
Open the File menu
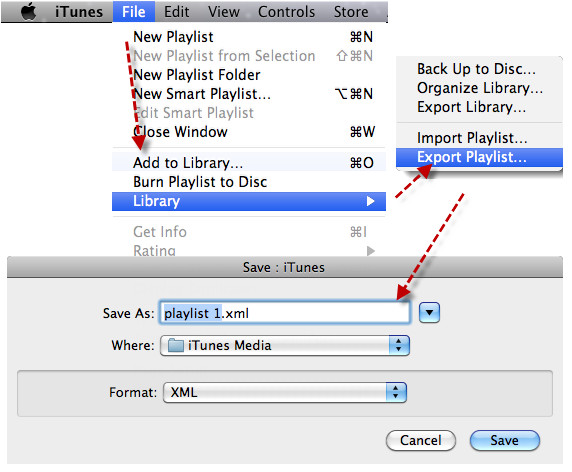click(x=134, y=12)
